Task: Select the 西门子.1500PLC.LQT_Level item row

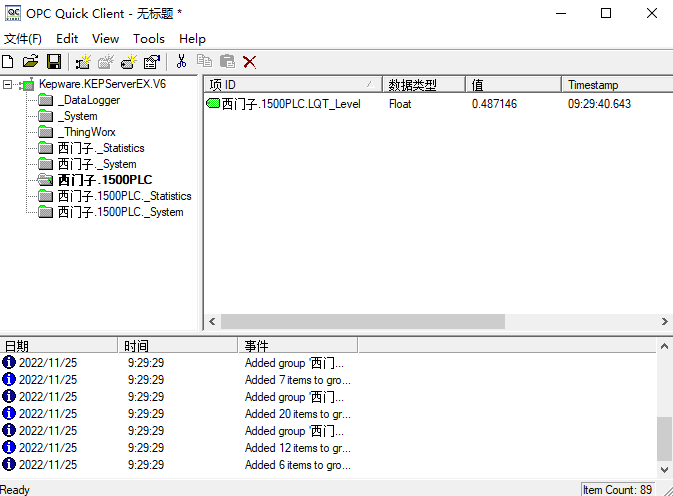Action: (439, 104)
